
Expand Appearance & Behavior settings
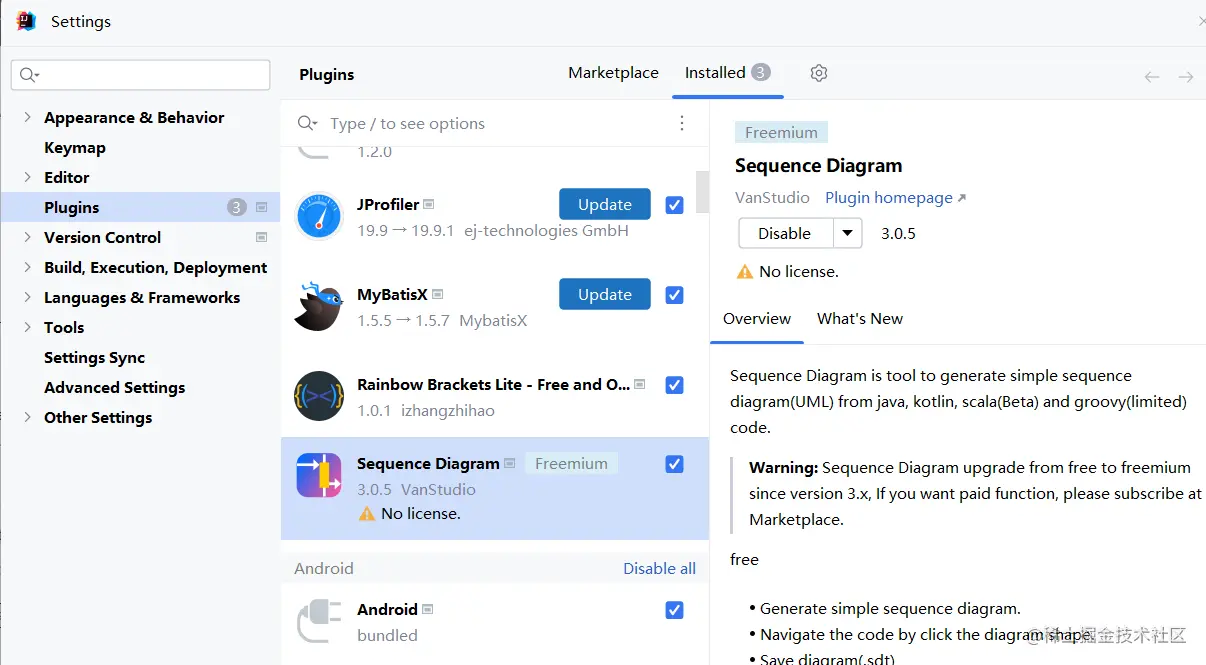pyautogui.click(x=27, y=117)
